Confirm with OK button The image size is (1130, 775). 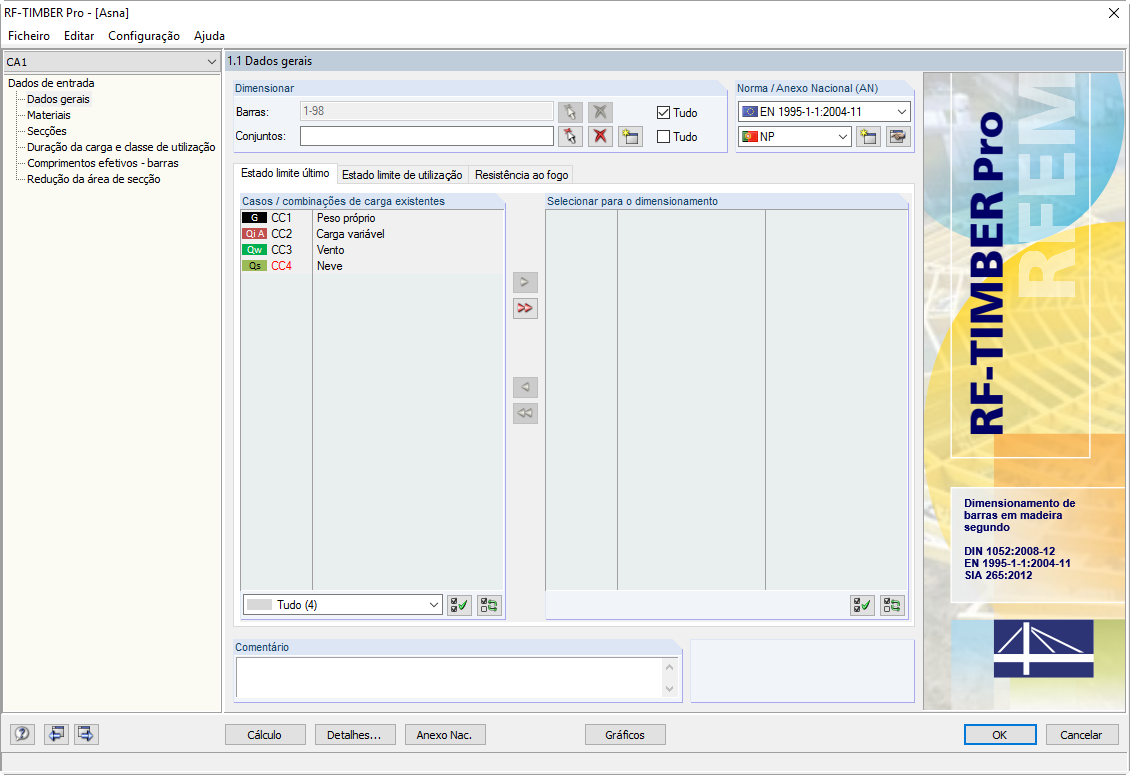click(x=1000, y=735)
